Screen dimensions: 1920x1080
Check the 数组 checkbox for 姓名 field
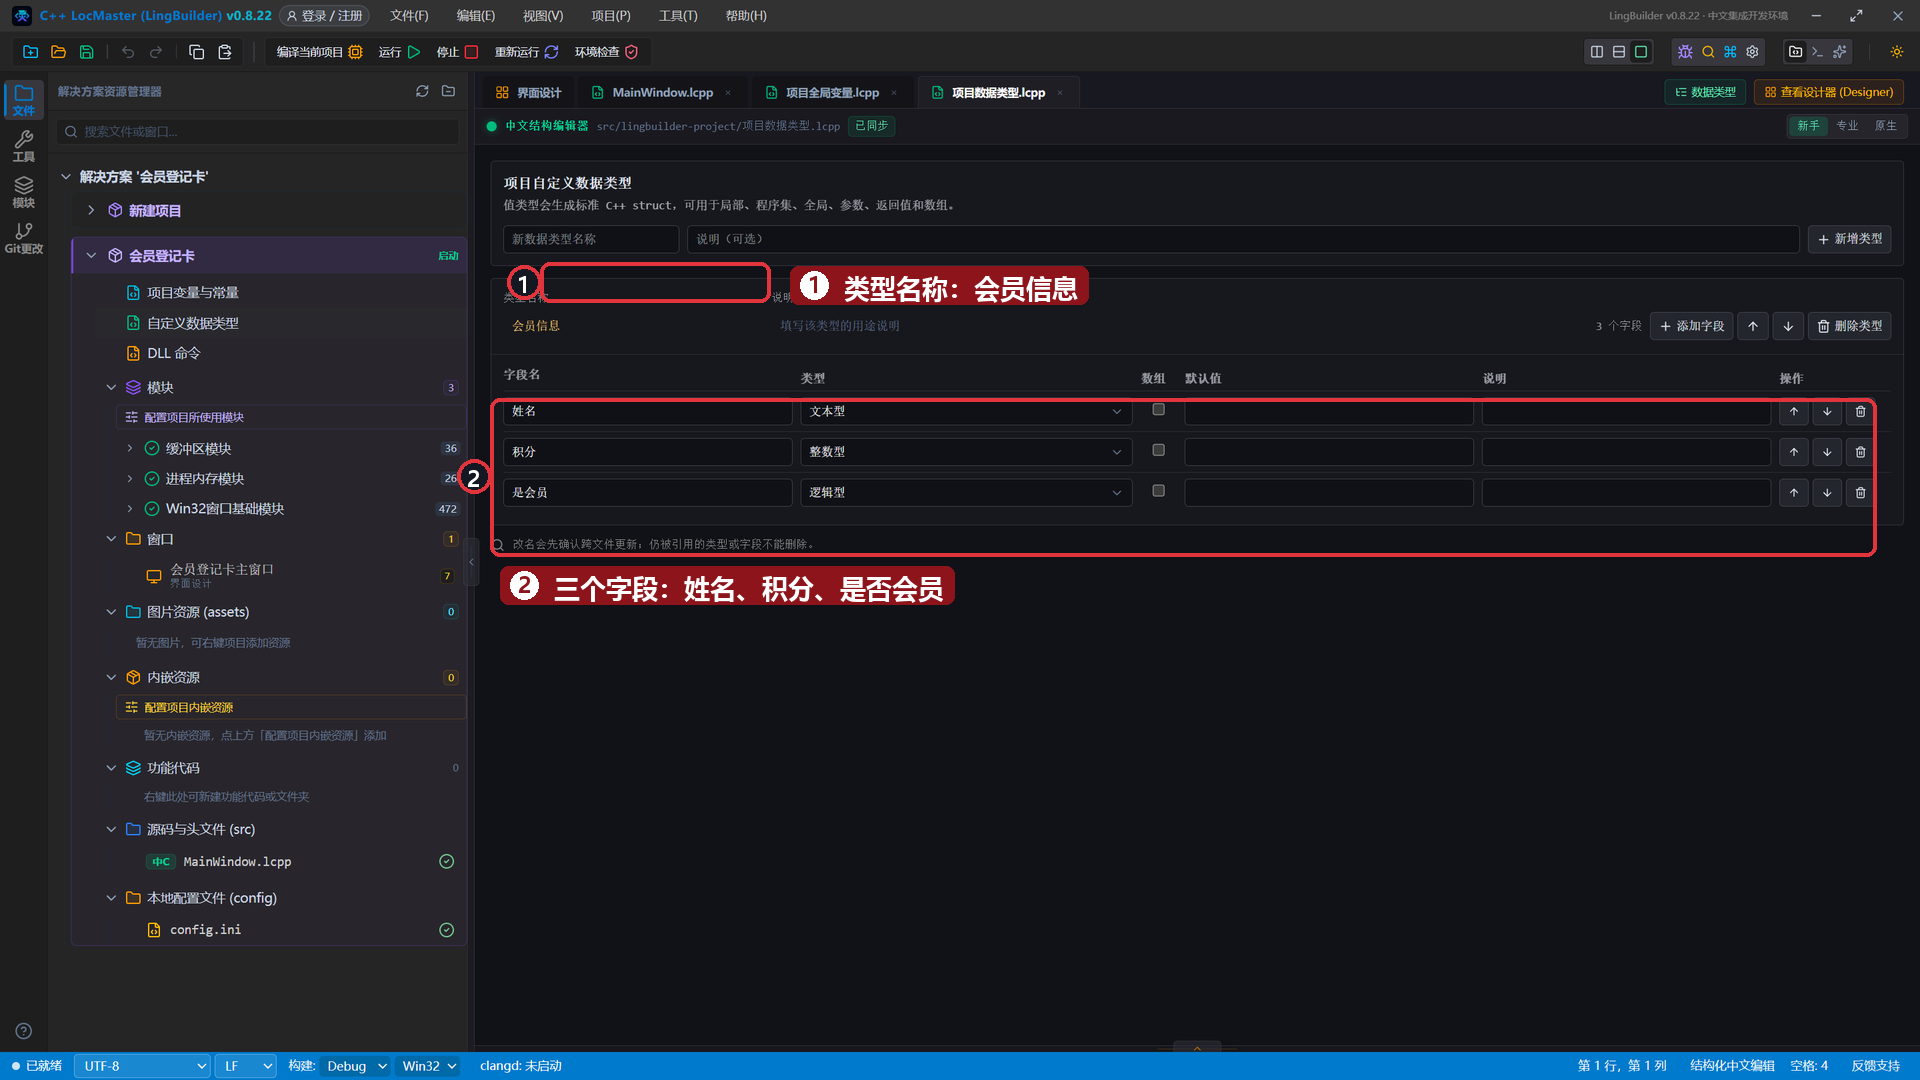pyautogui.click(x=1158, y=410)
